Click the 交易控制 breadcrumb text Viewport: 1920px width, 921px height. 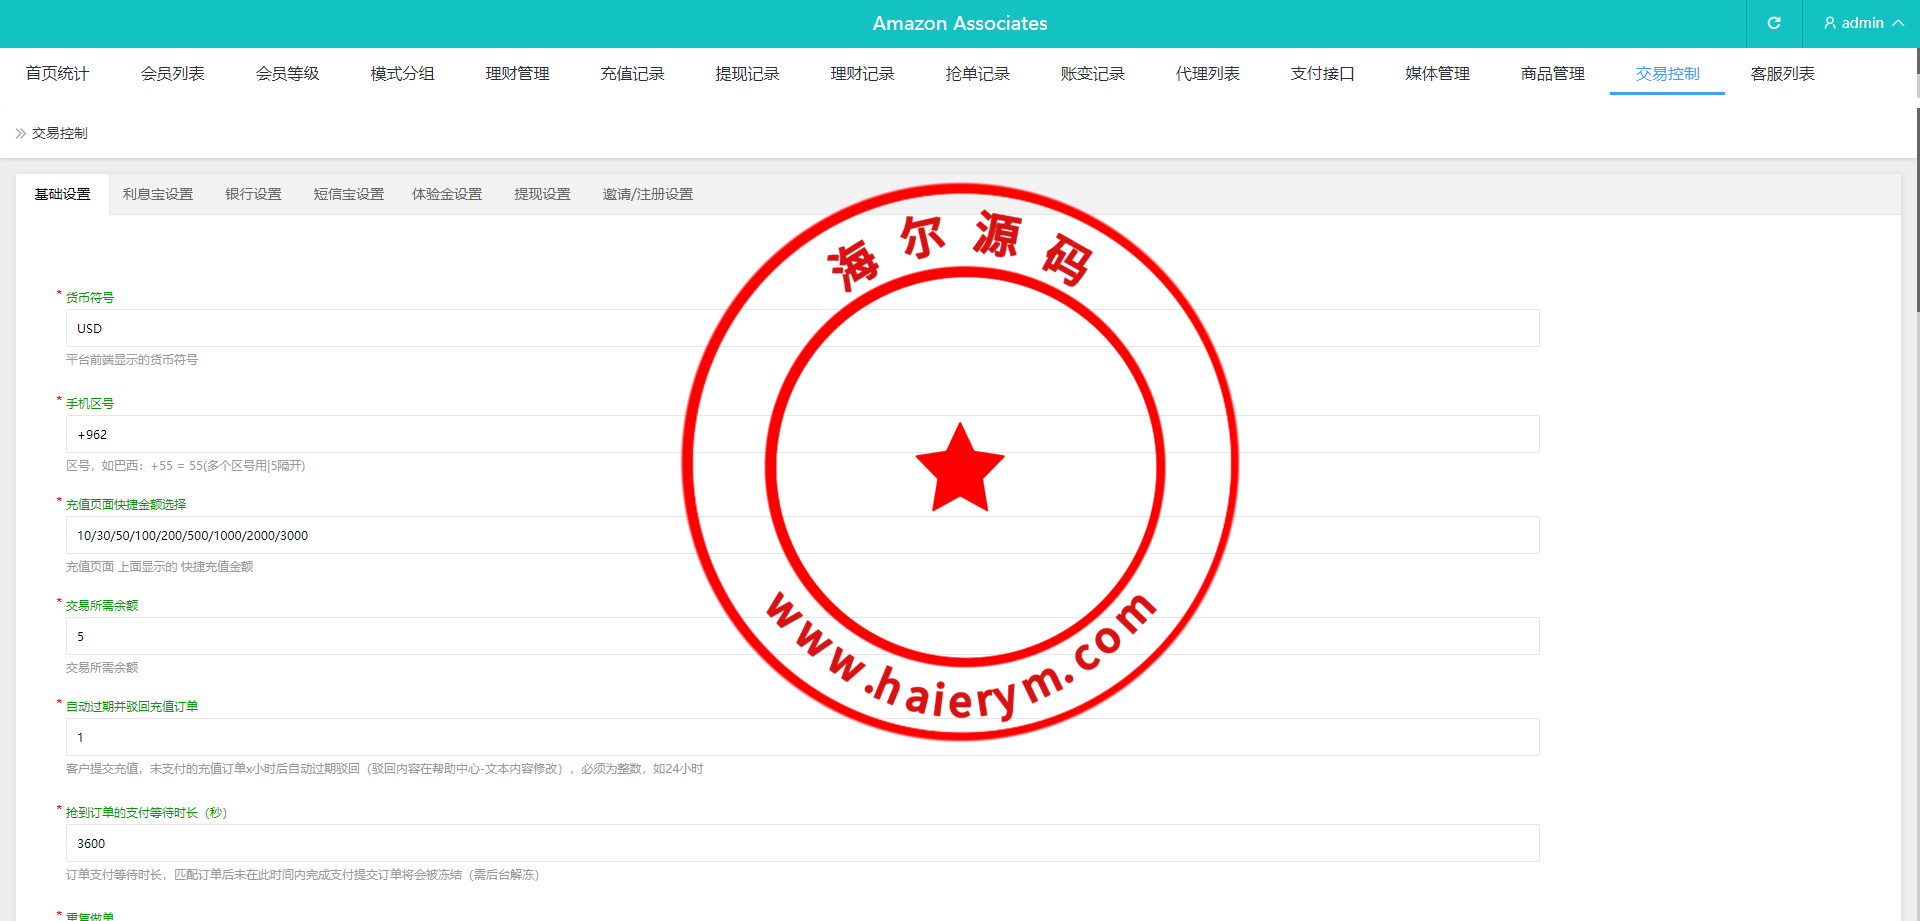60,133
